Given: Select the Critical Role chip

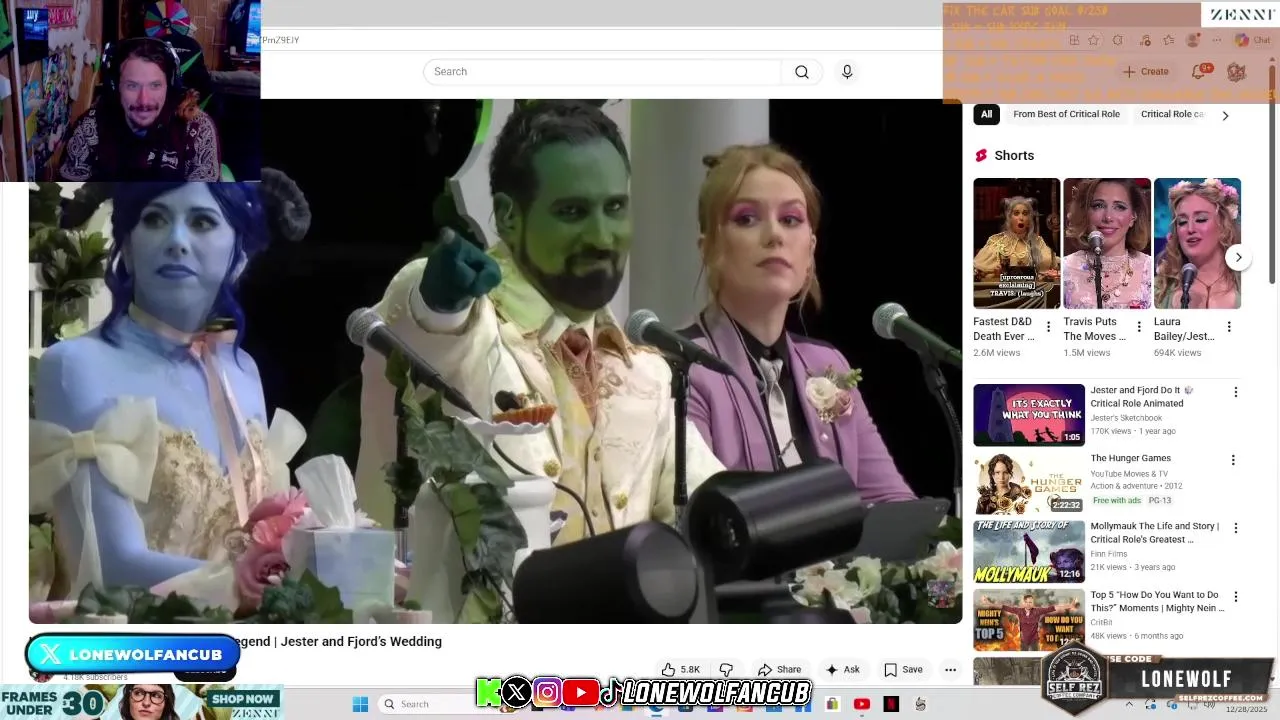Looking at the screenshot, I should (x=1172, y=114).
